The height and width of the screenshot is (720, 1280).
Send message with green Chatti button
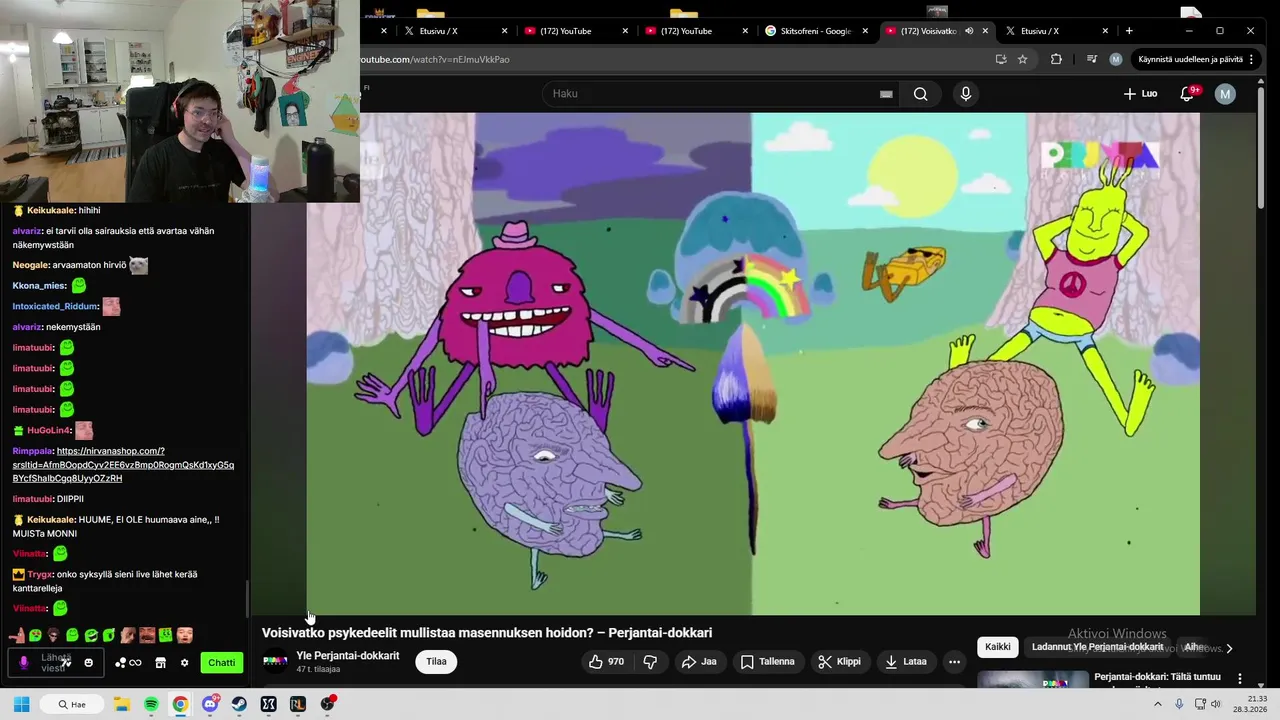click(x=221, y=663)
